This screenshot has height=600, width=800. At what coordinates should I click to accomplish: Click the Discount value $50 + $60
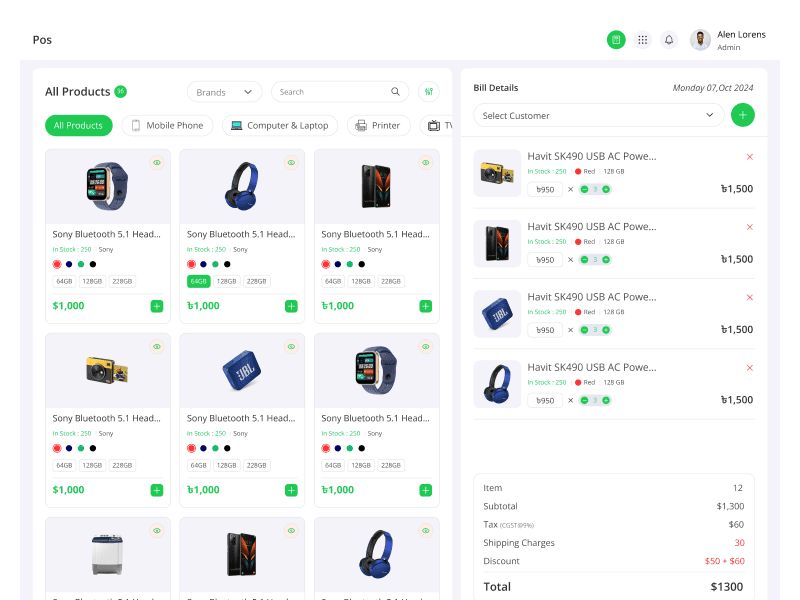point(724,561)
